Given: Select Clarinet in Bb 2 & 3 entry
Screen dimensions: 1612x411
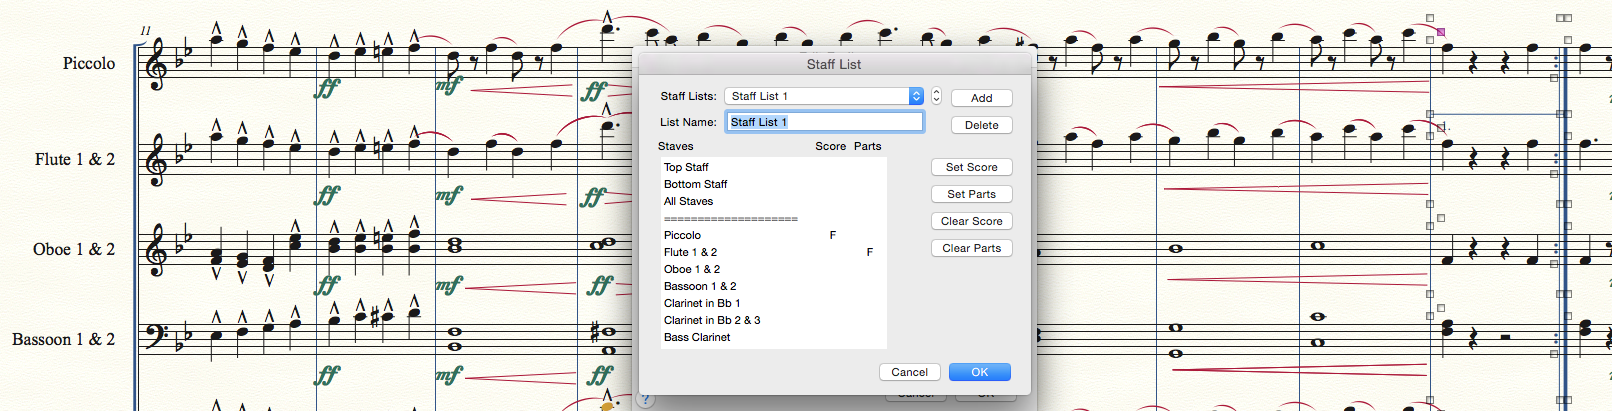Looking at the screenshot, I should click(712, 321).
